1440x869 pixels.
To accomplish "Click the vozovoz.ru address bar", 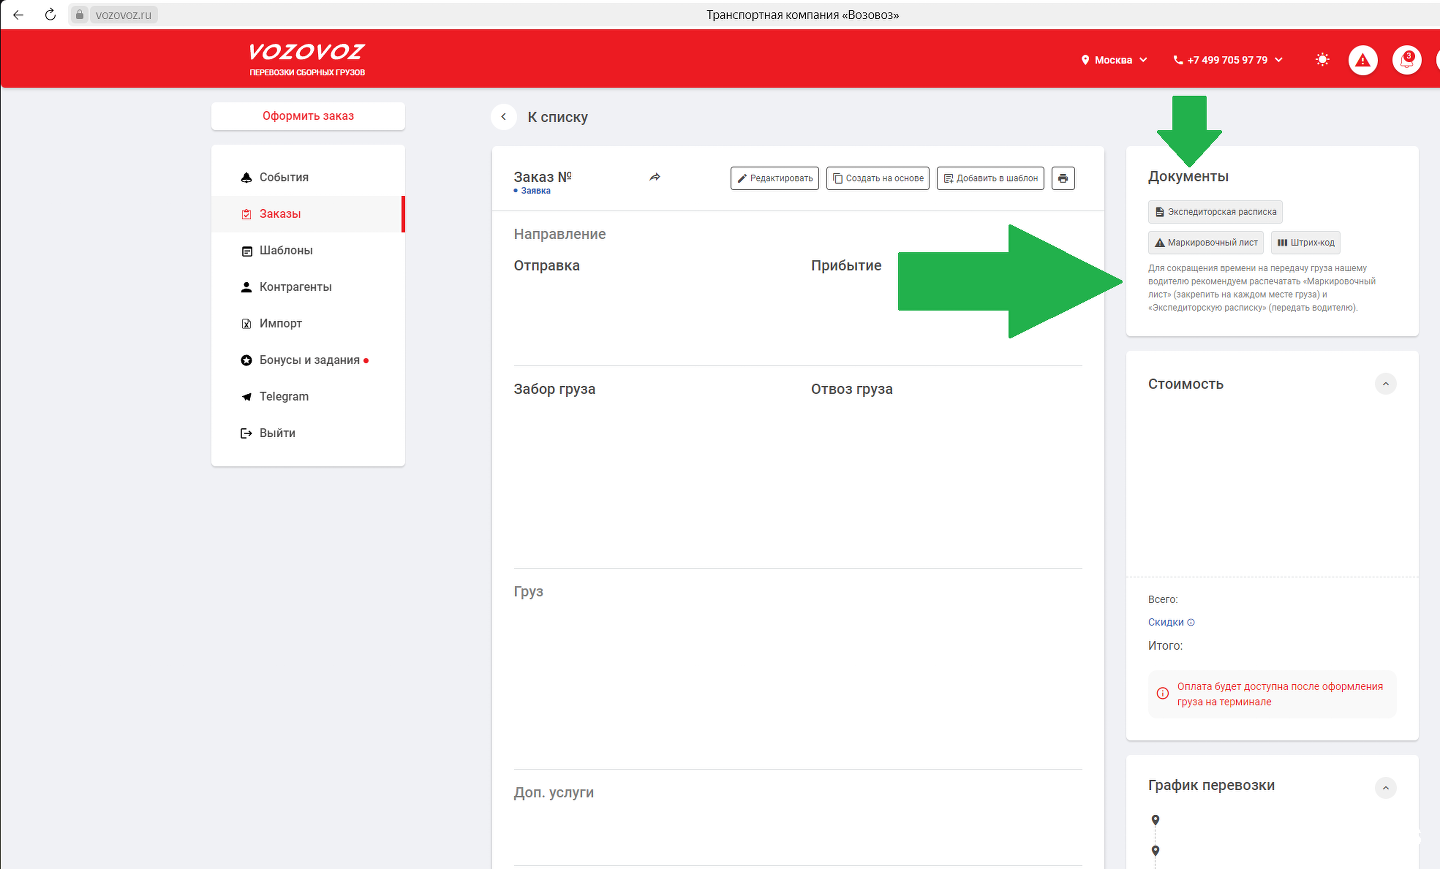I will [x=123, y=15].
